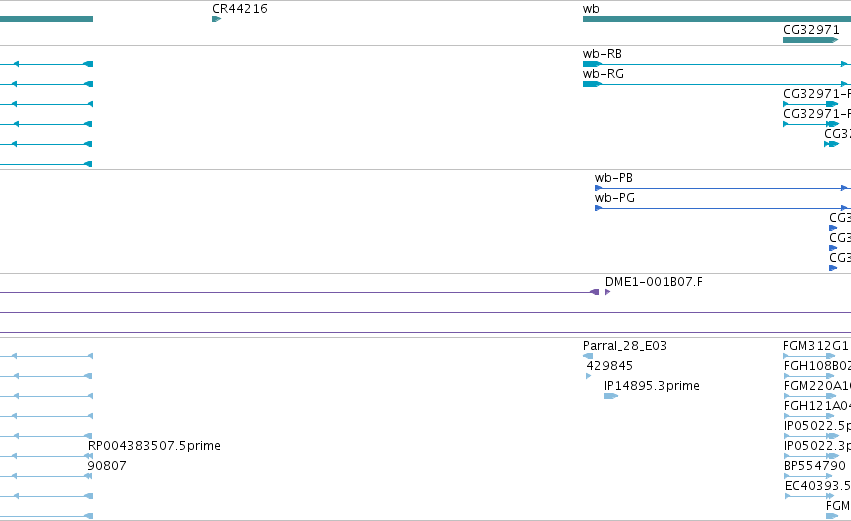Click the RP004383507.5prime label

tap(154, 446)
